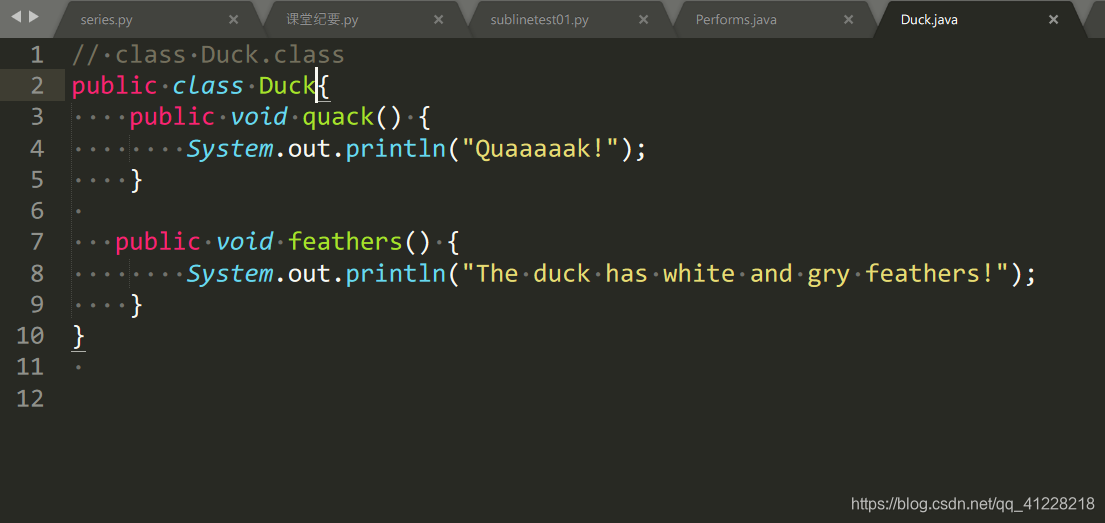The image size is (1105, 523).
Task: Go to previous tab with left arrow
Action: 17,16
